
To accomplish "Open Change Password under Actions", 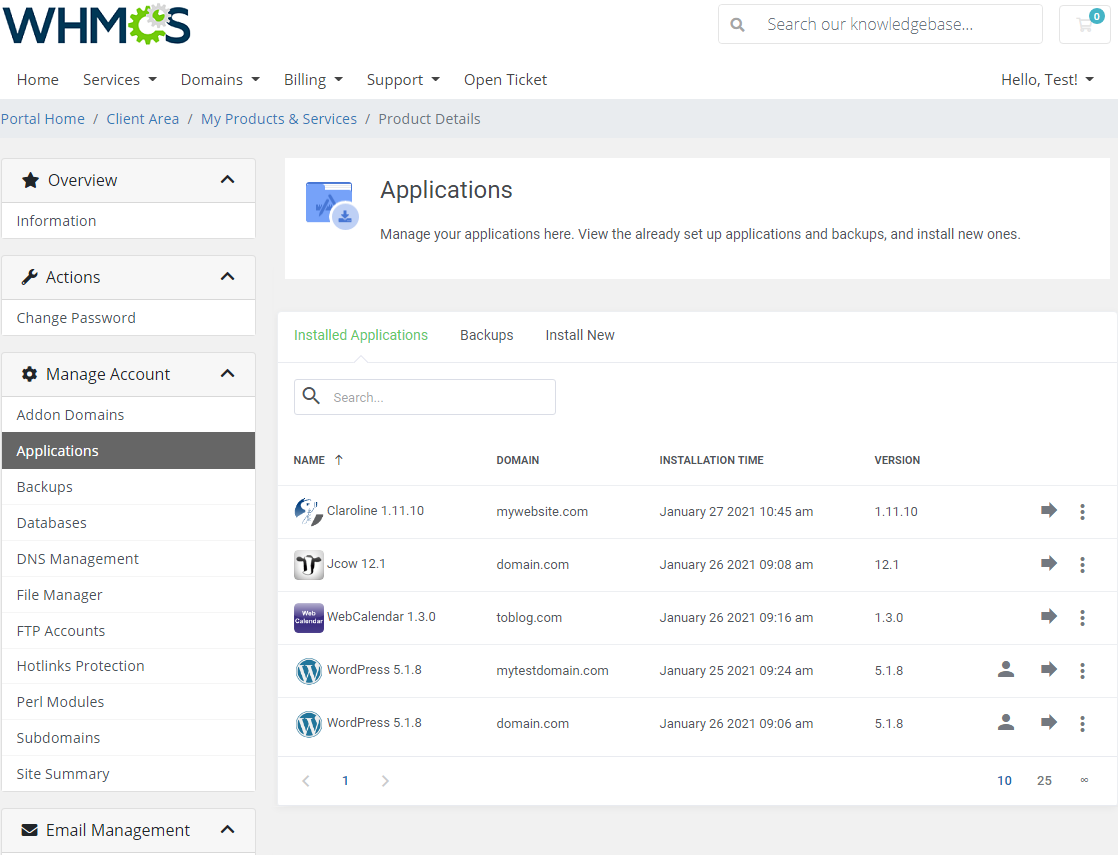I will tap(128, 318).
